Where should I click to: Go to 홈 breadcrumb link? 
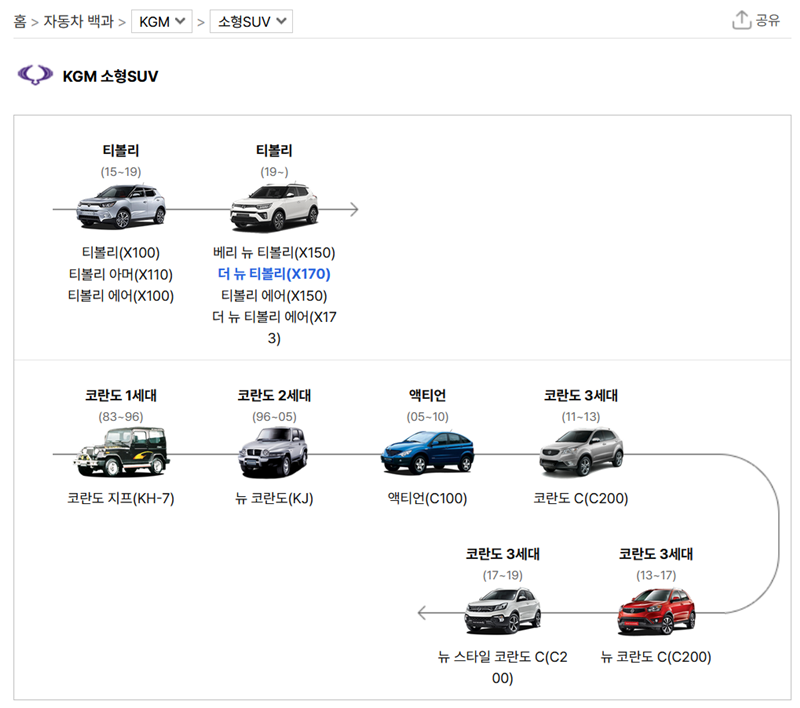(20, 21)
